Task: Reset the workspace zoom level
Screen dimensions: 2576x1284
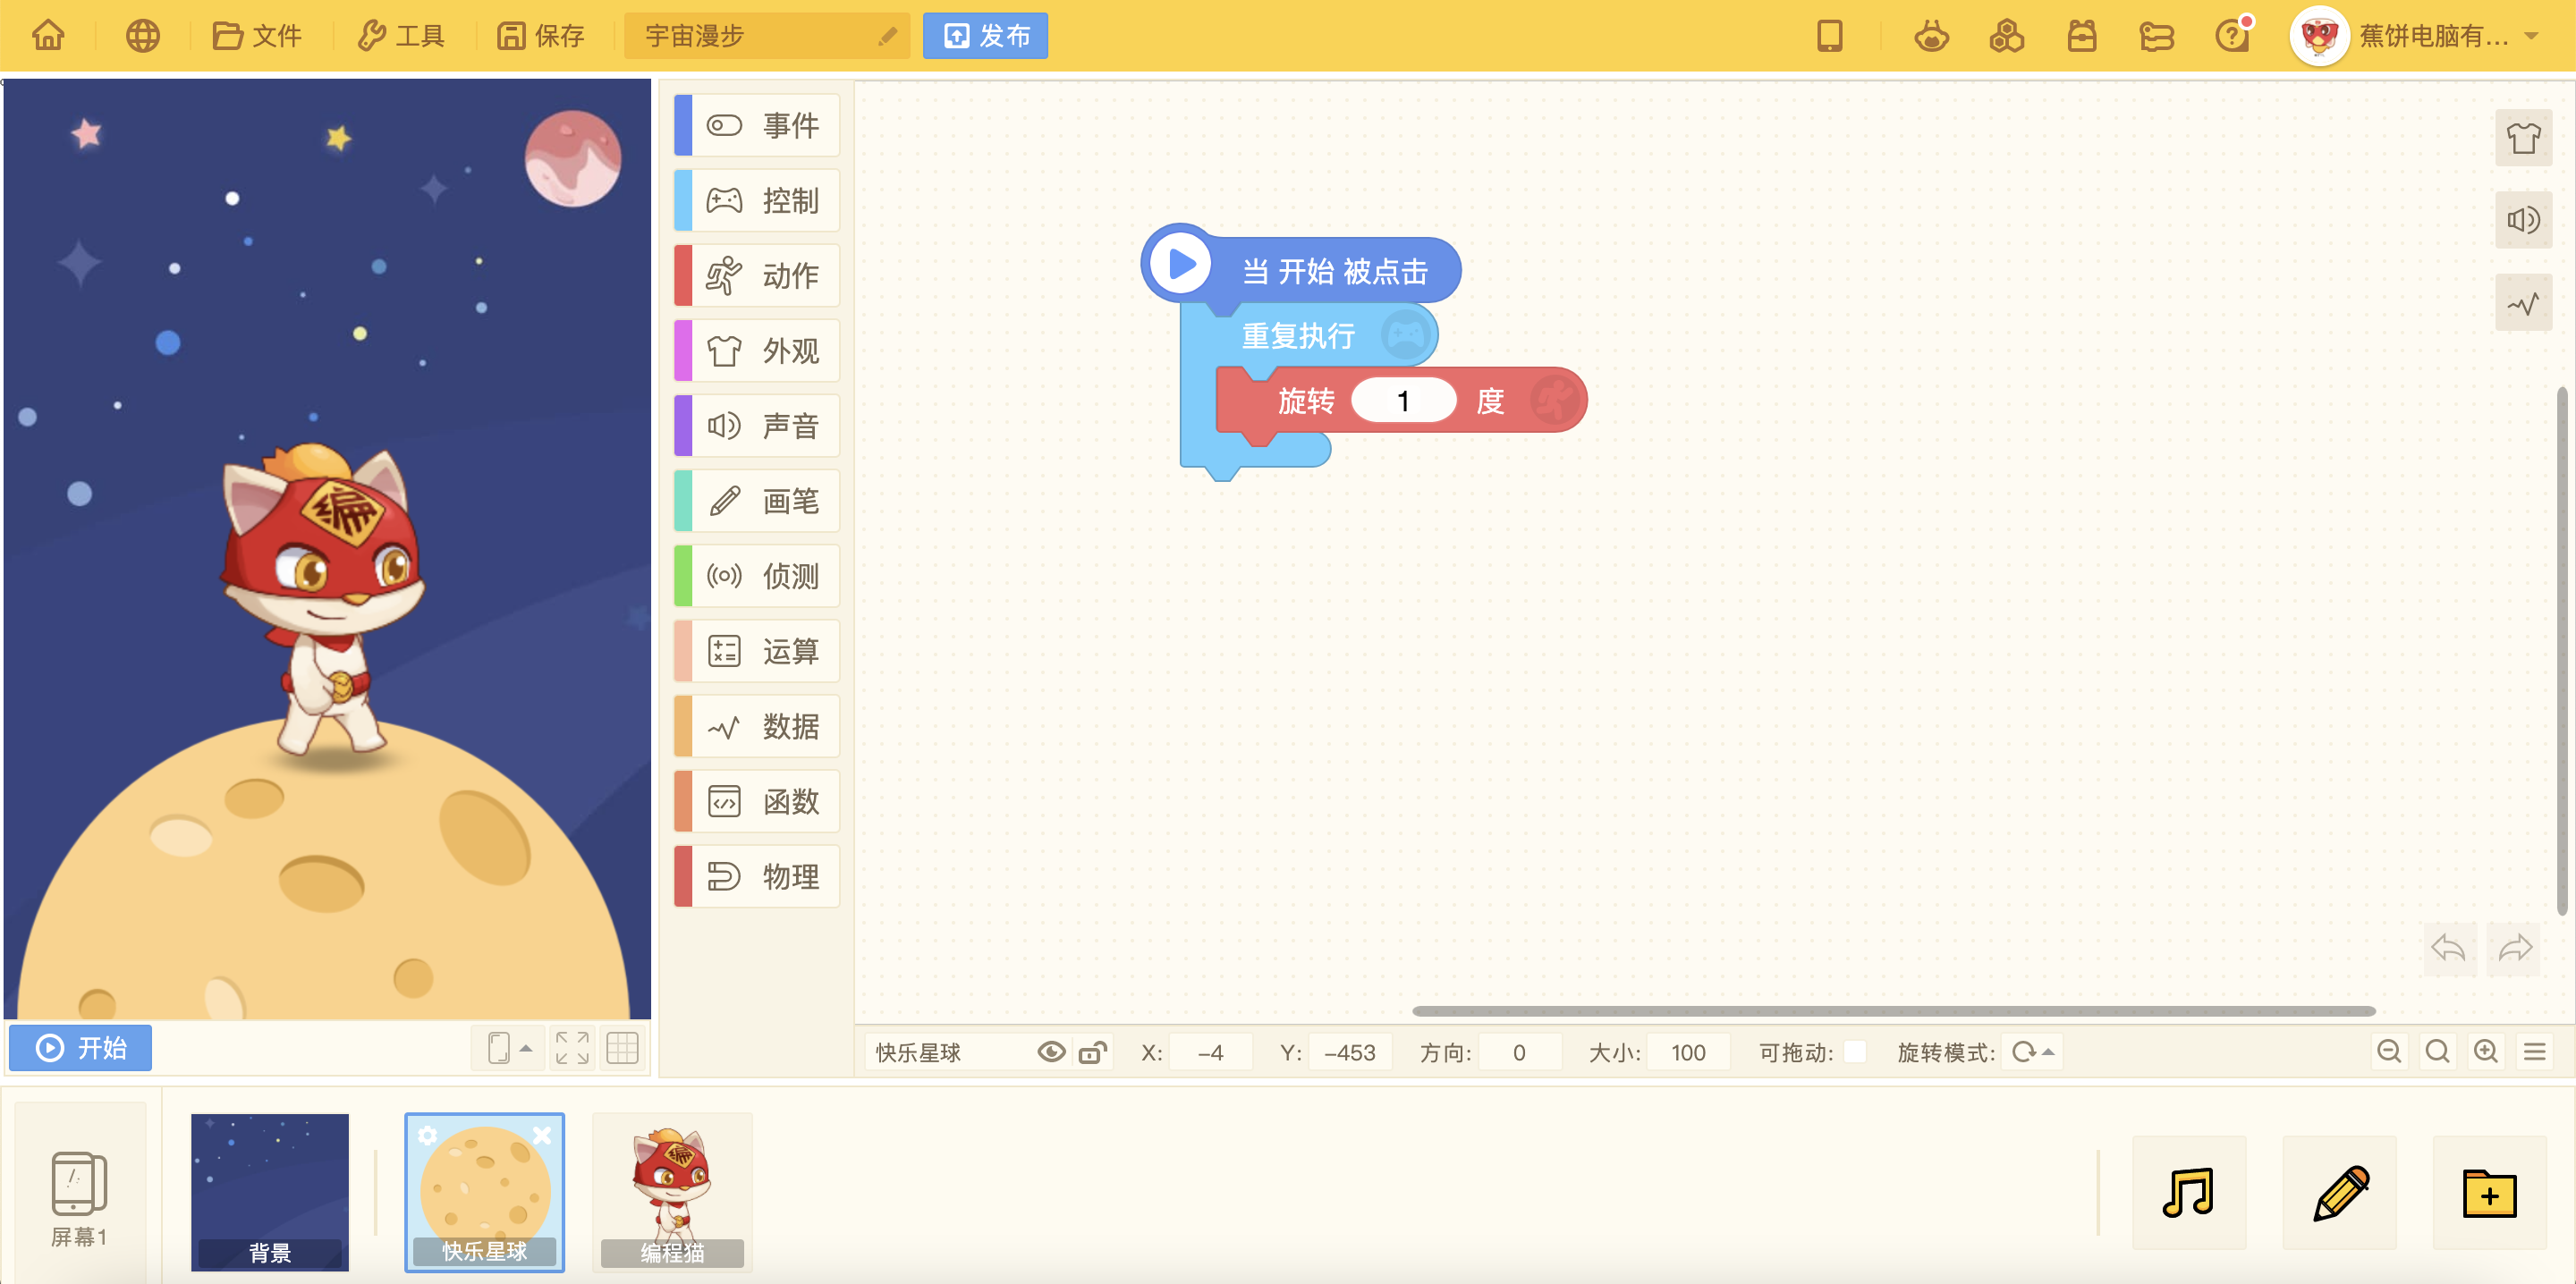Action: click(2437, 1051)
